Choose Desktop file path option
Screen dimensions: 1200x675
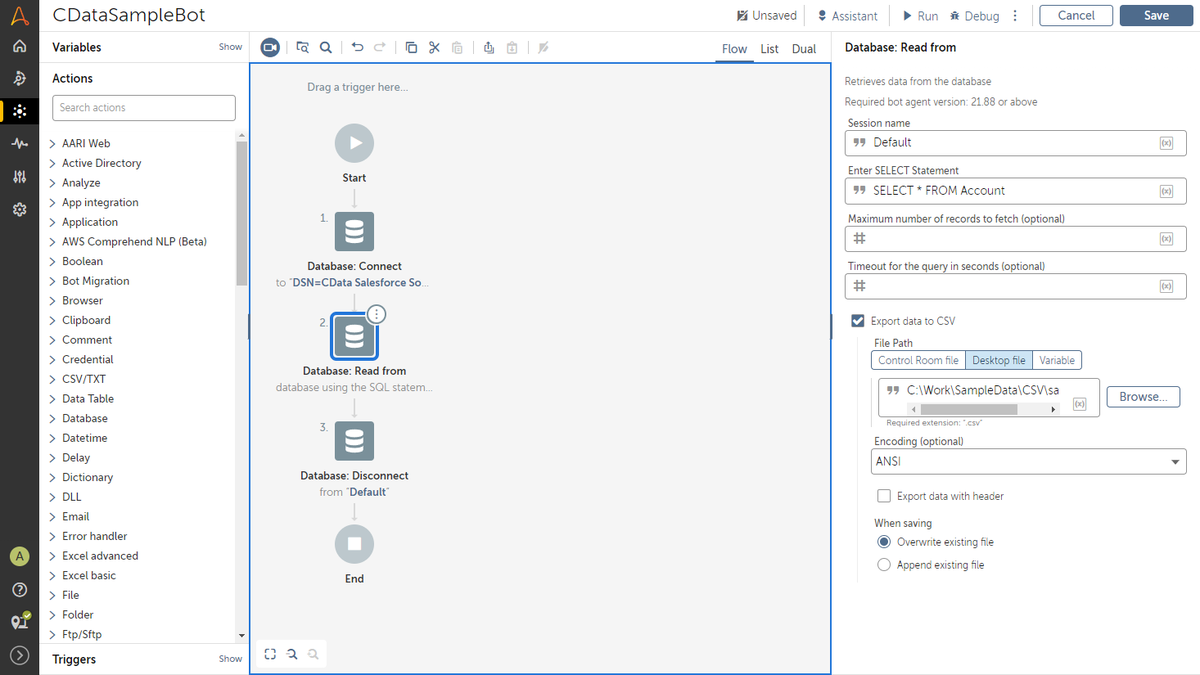click(x=999, y=360)
